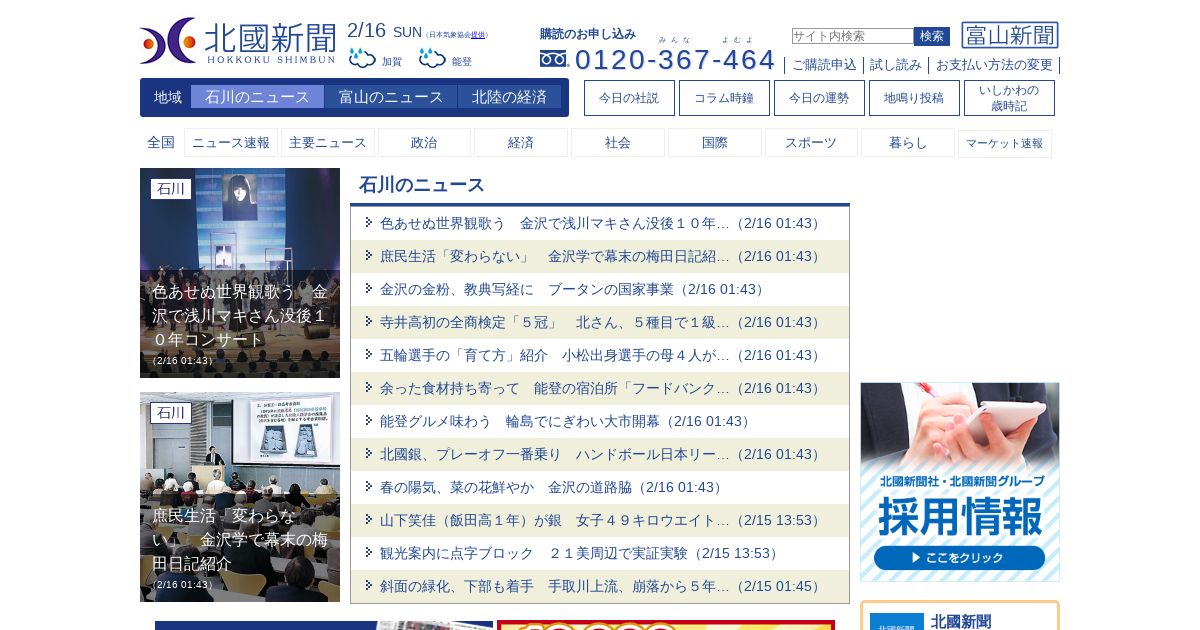
Task: Open the 富山新聞 logo link
Action: point(1010,35)
